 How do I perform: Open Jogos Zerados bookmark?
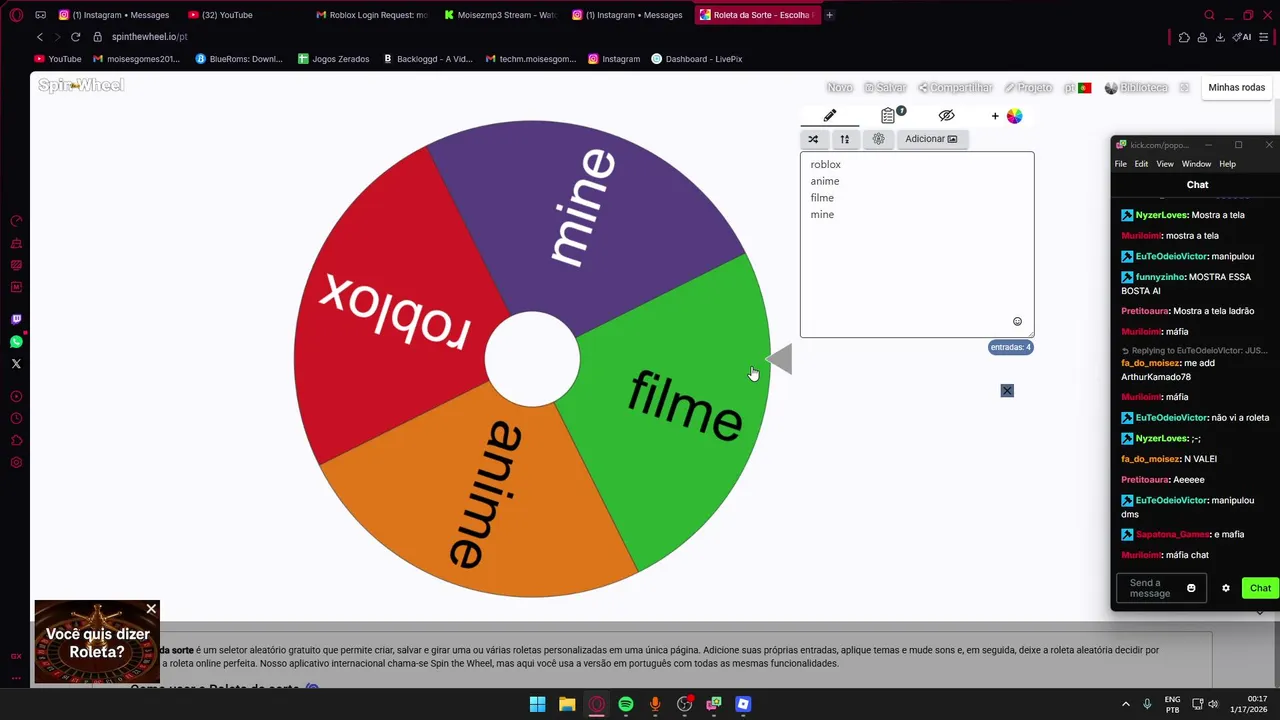pos(334,59)
